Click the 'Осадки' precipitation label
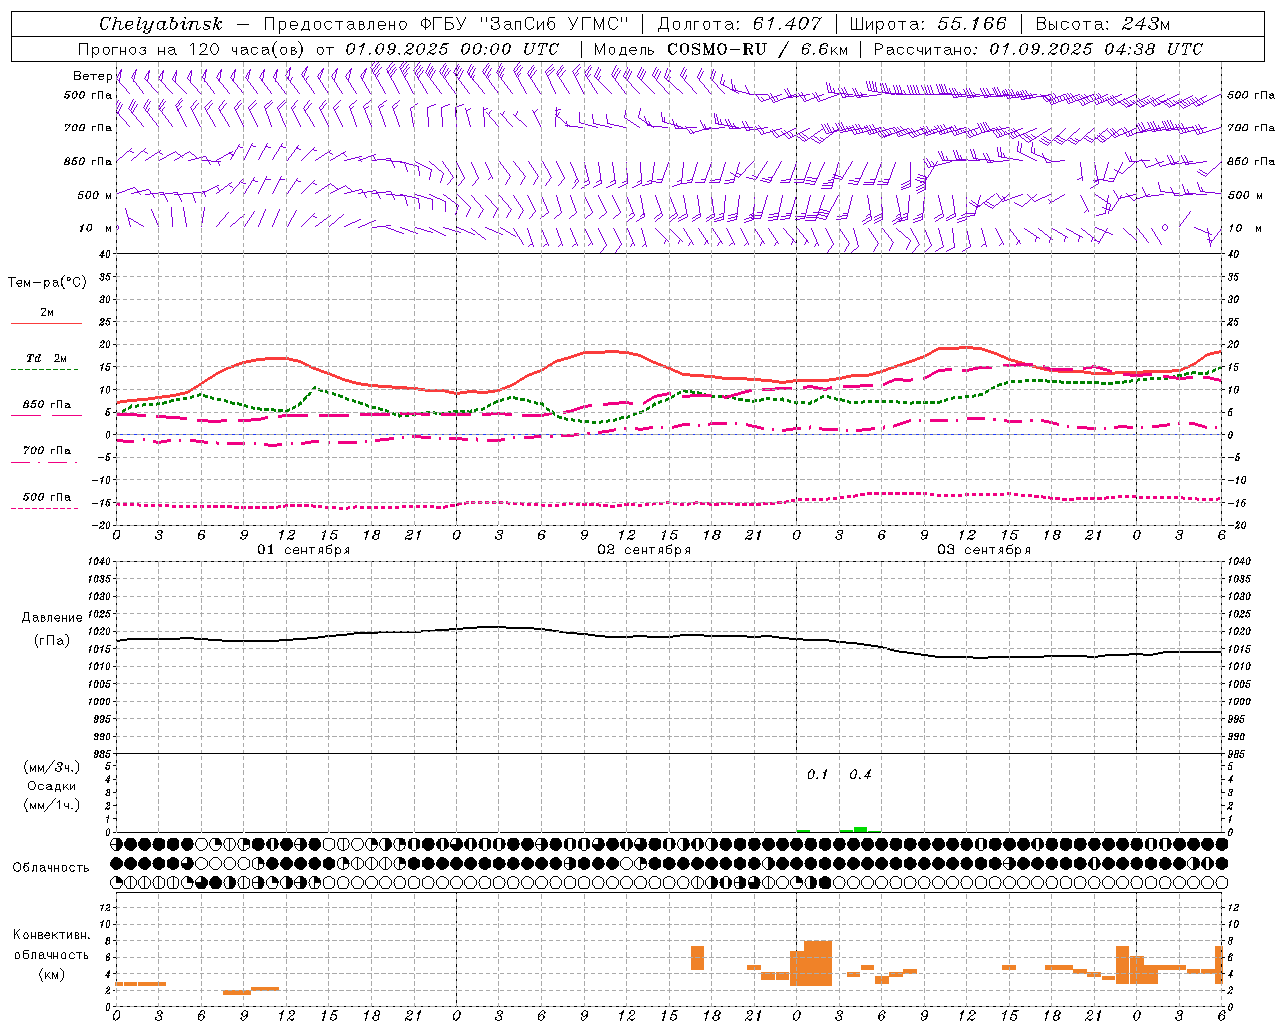Image resolution: width=1280 pixels, height=1024 pixels. pyautogui.click(x=52, y=786)
